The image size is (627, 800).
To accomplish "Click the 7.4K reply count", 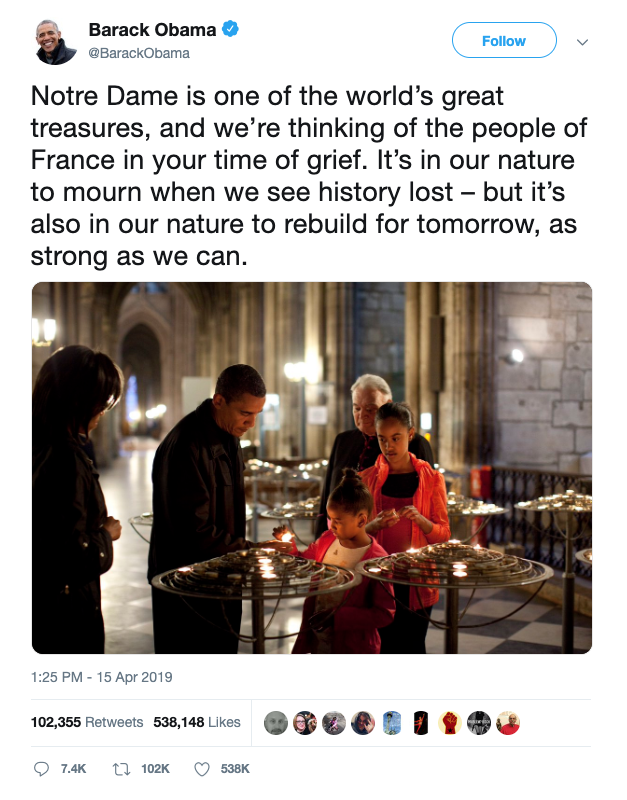I will point(74,769).
